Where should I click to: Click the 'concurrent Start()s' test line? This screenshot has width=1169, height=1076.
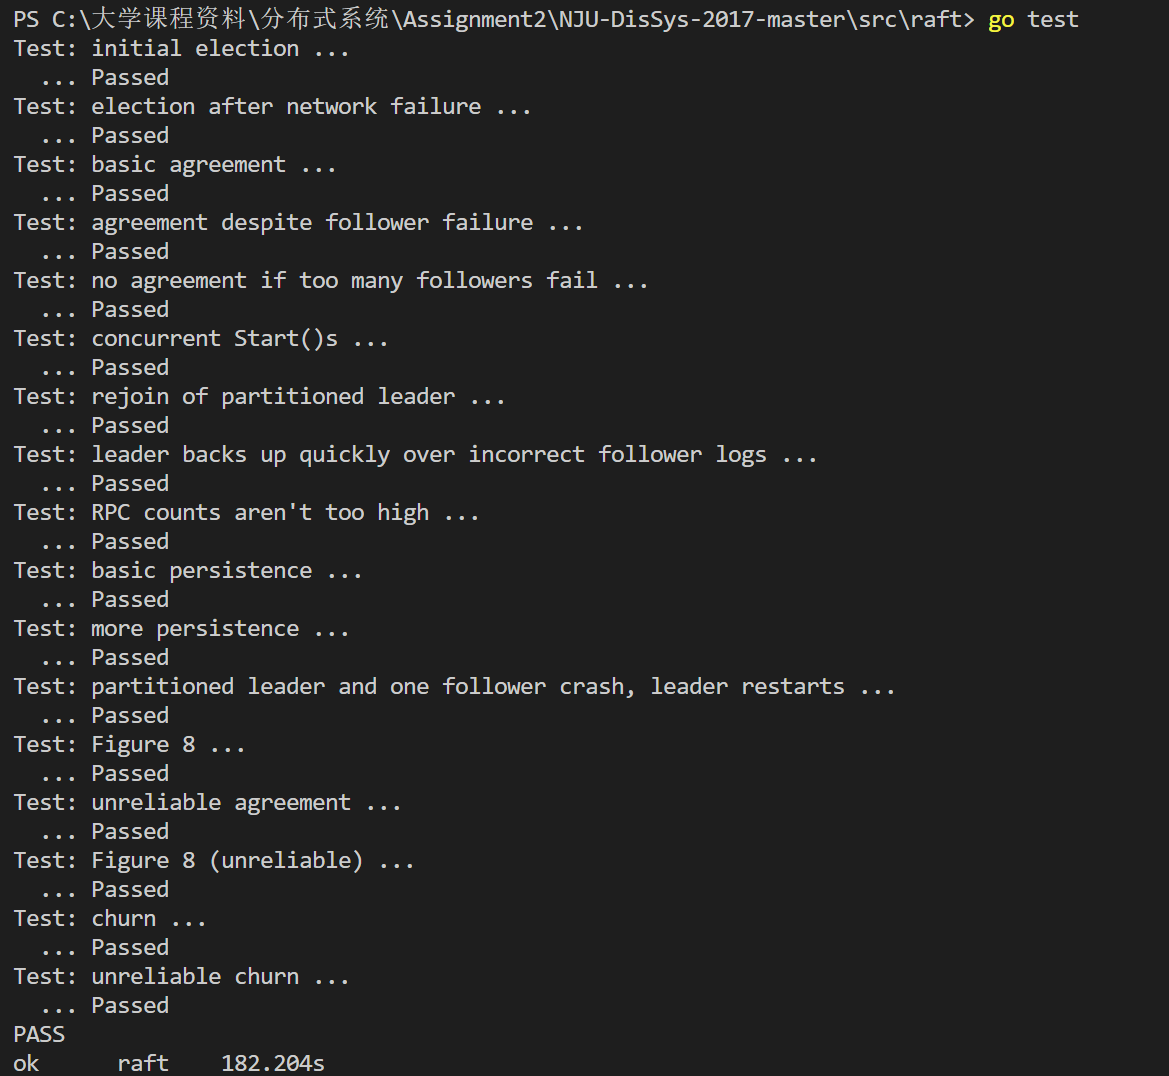[x=201, y=339]
